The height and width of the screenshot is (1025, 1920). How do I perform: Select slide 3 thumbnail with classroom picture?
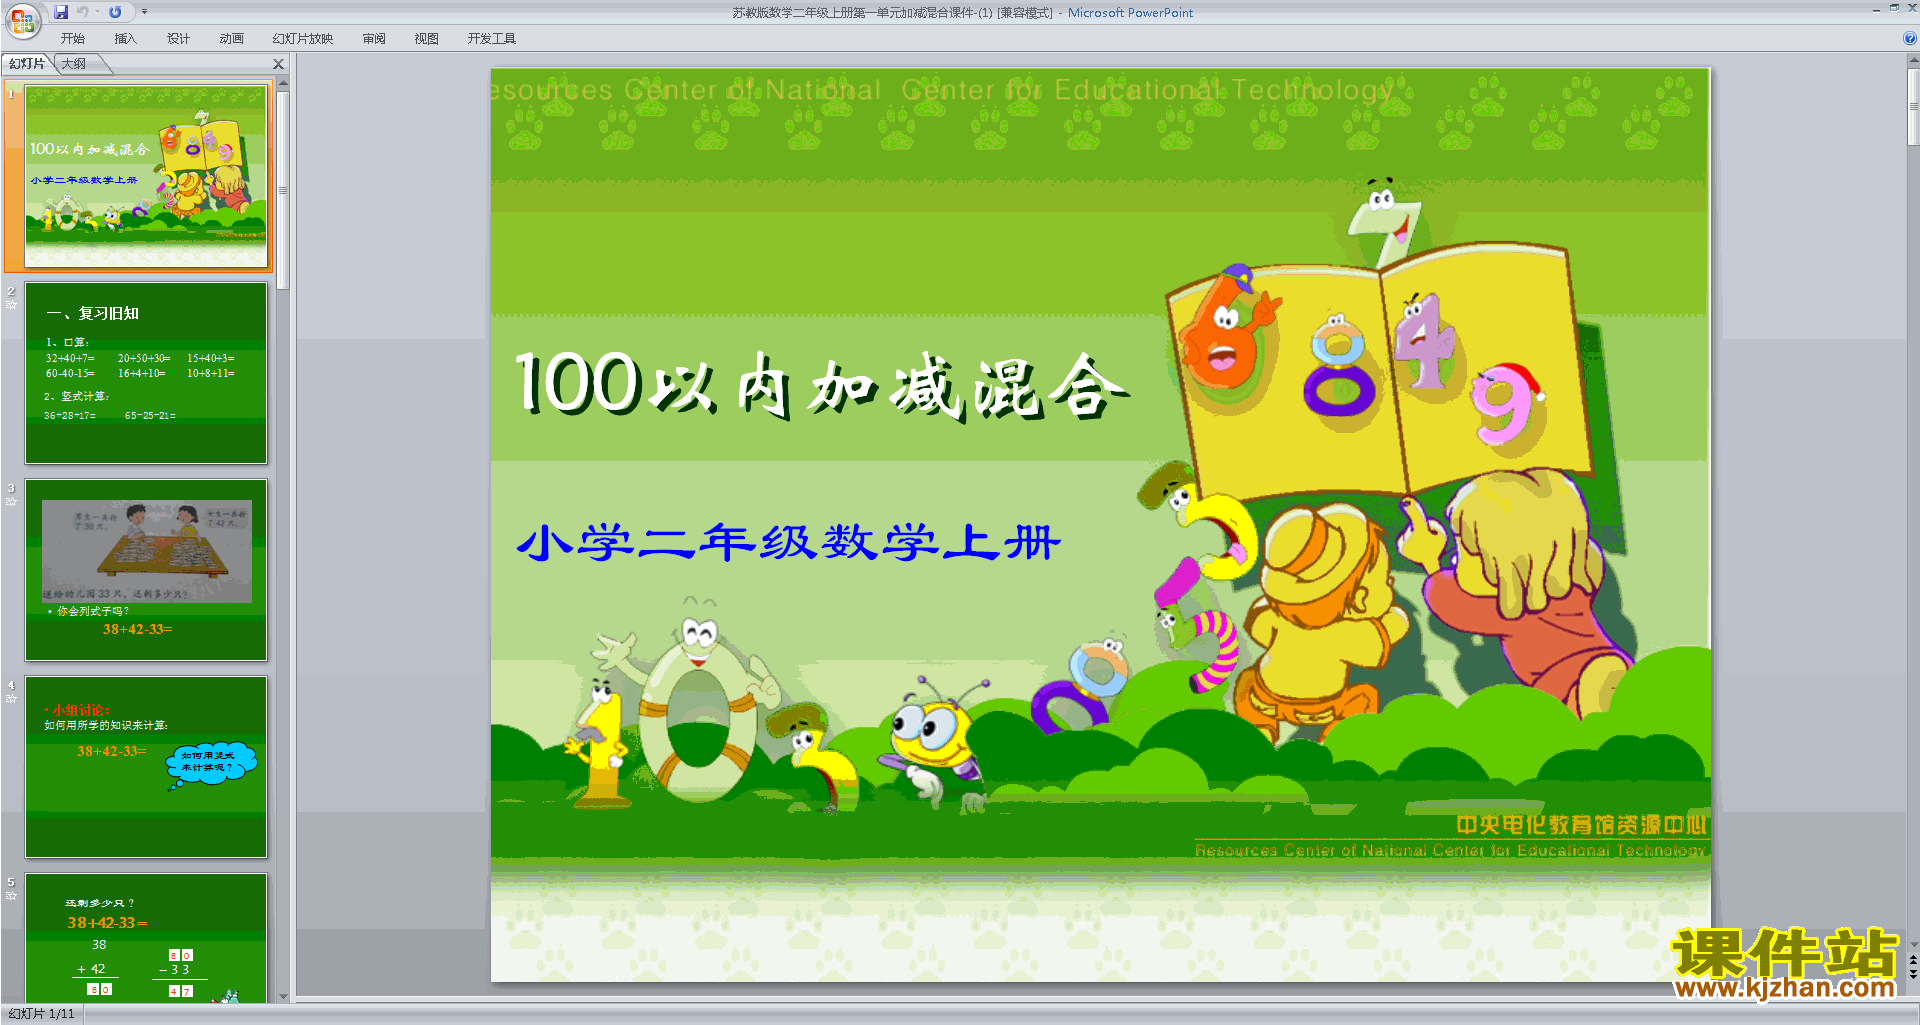(x=146, y=570)
